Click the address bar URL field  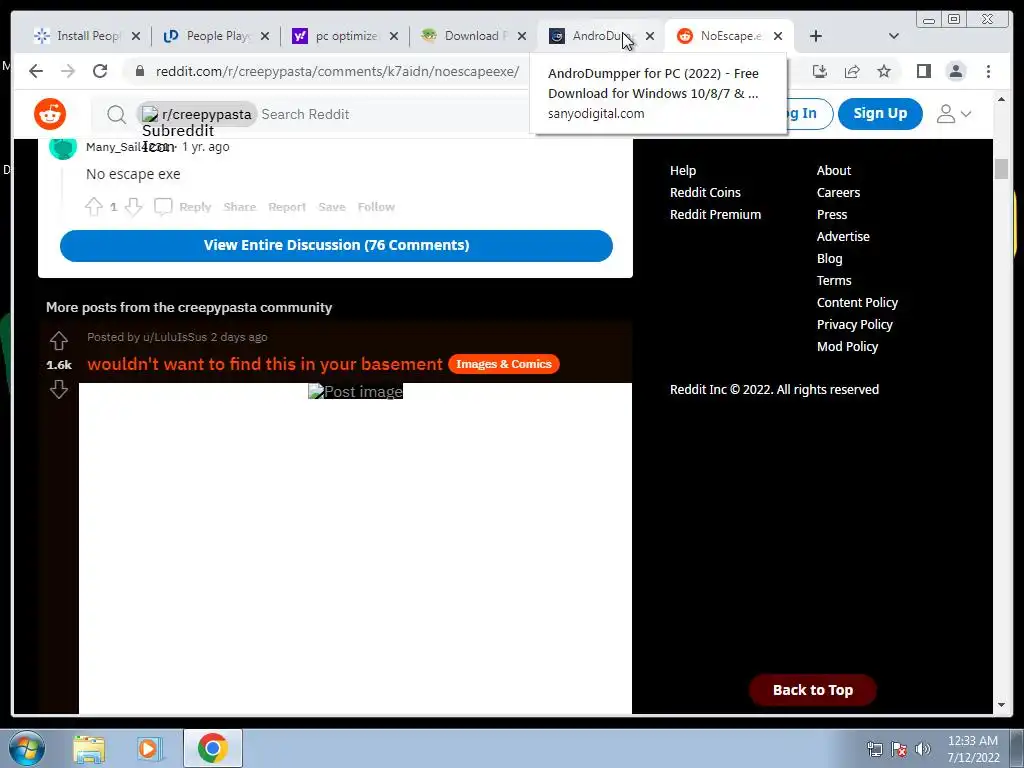point(337,71)
